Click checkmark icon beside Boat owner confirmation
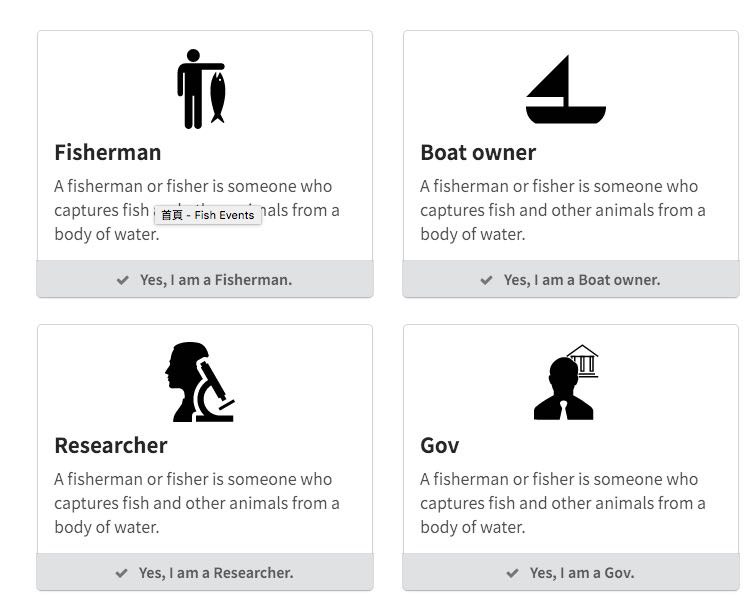Image resolution: width=756 pixels, height=602 pixels. click(486, 280)
